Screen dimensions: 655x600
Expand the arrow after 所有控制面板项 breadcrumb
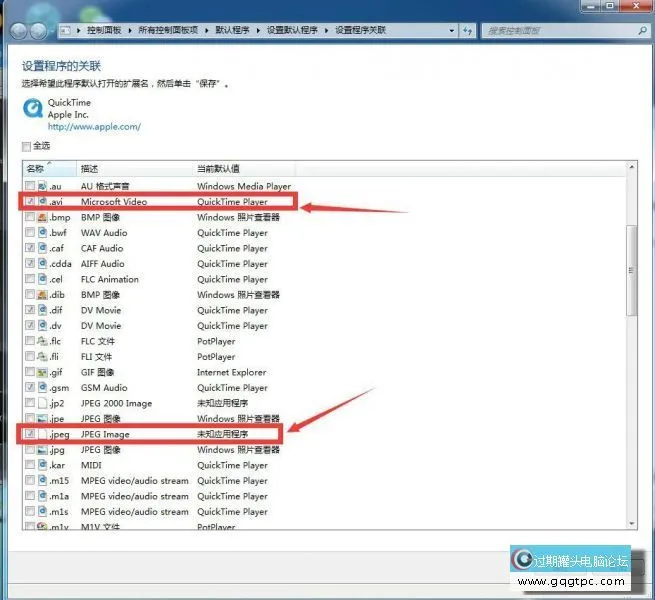coord(206,31)
